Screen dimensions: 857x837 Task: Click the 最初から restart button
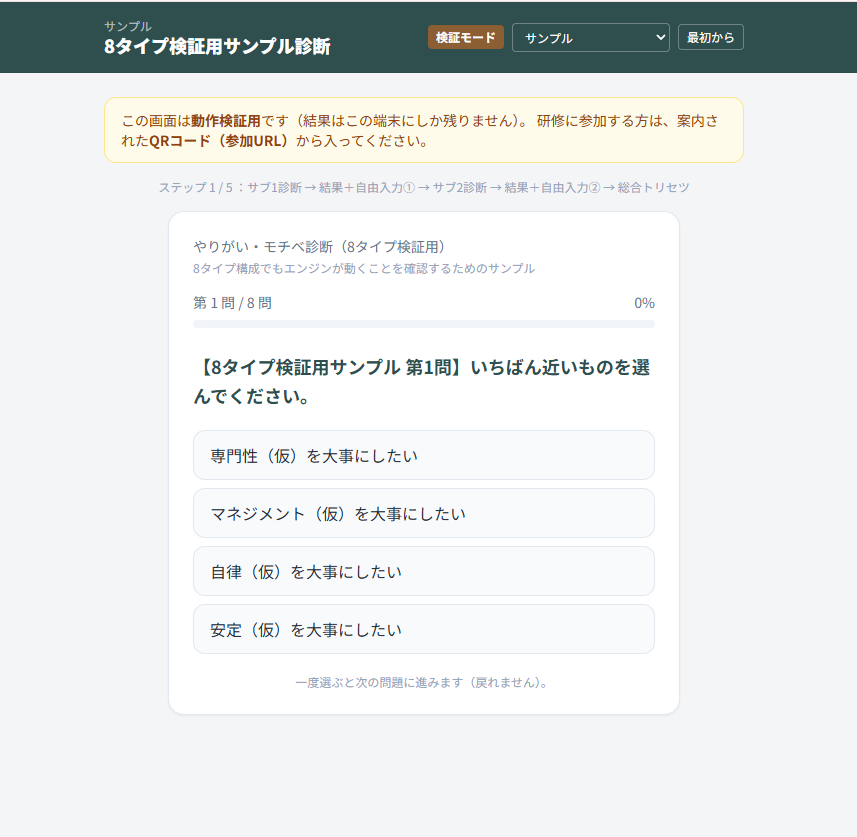coord(711,37)
